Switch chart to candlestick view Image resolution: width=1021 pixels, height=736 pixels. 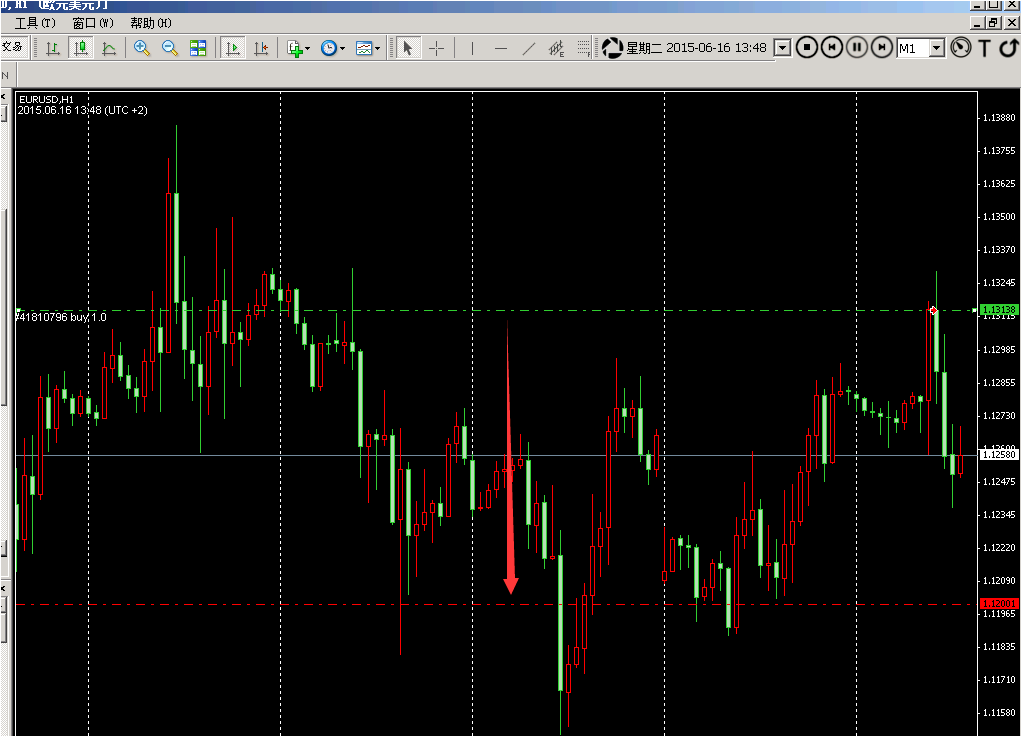pyautogui.click(x=81, y=48)
